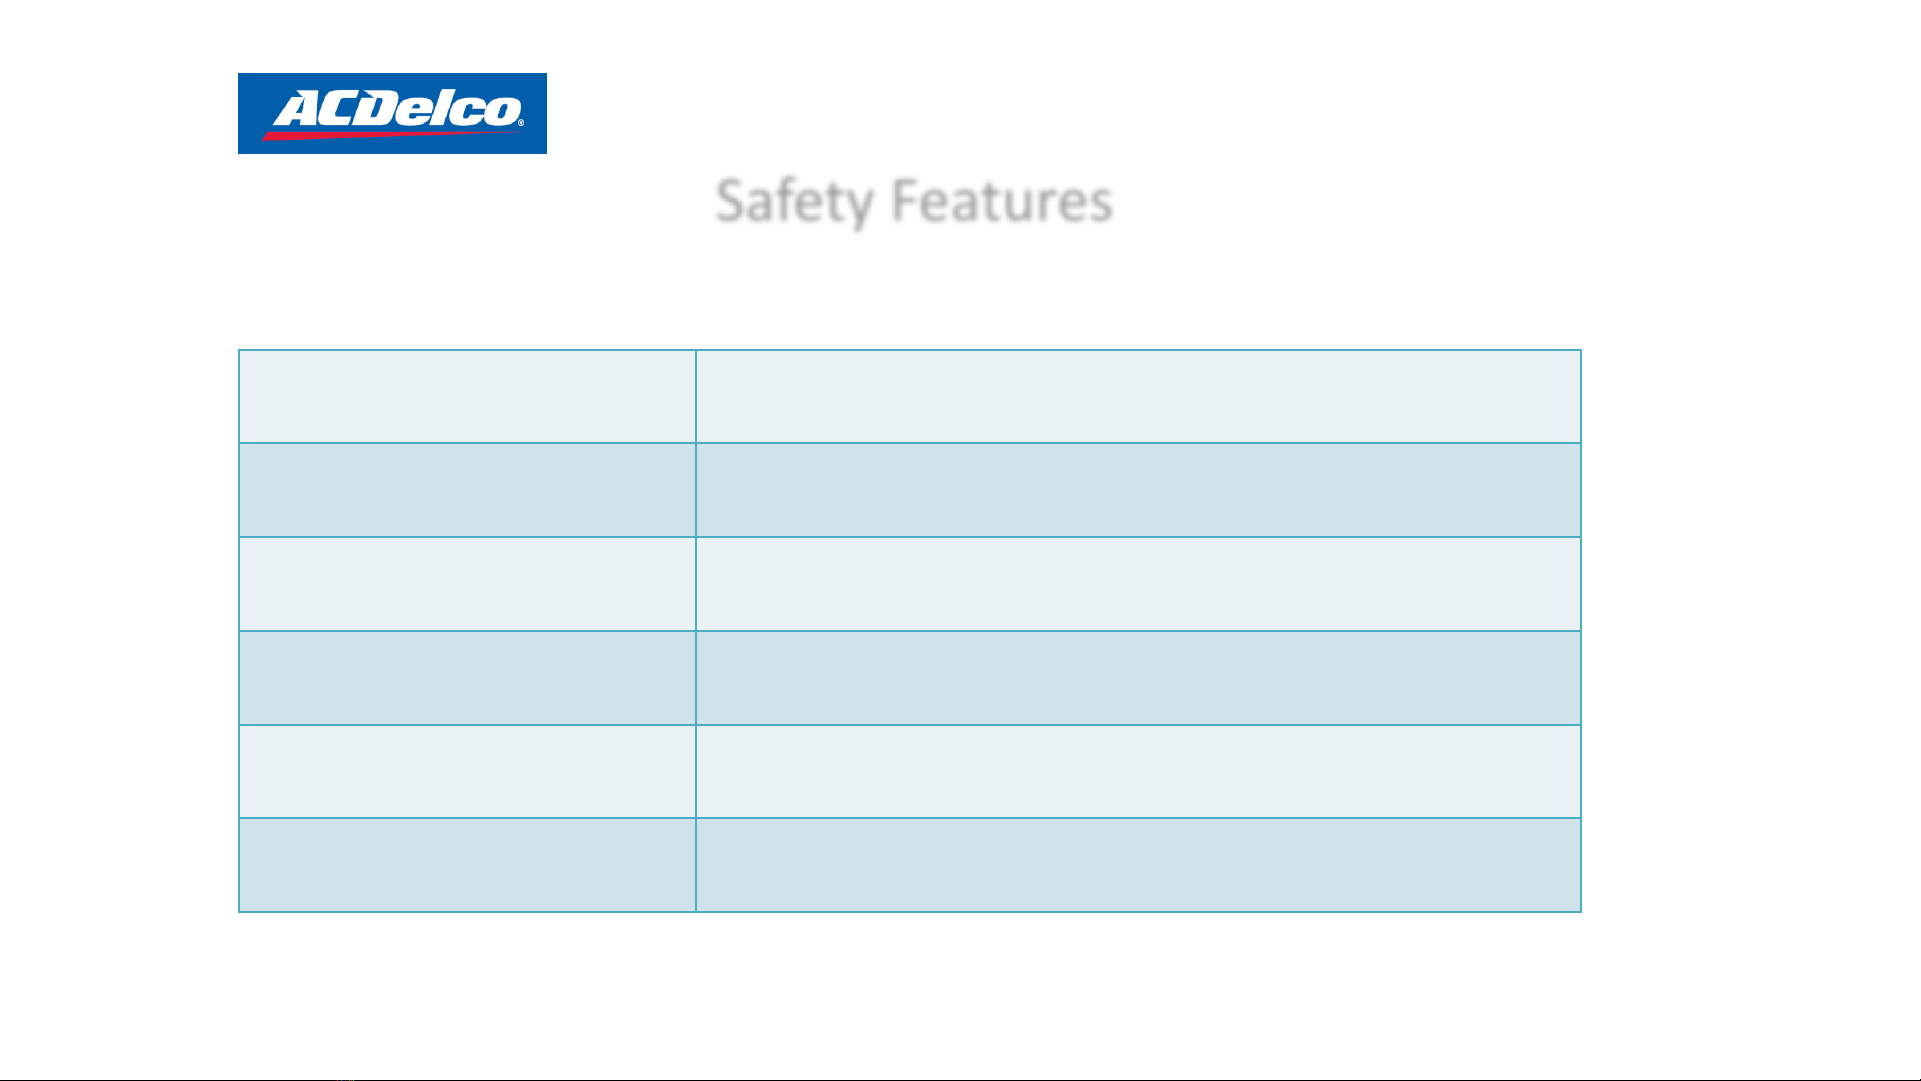The width and height of the screenshot is (1921, 1081).
Task: Select the second row left table cell
Action: [x=467, y=490]
